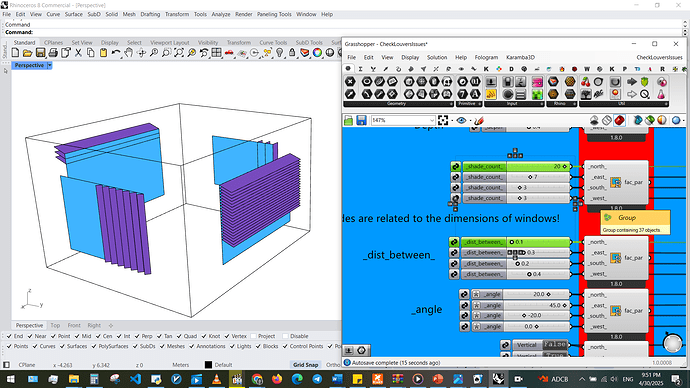Select the red shaded preview mode icon

pyautogui.click(x=620, y=120)
